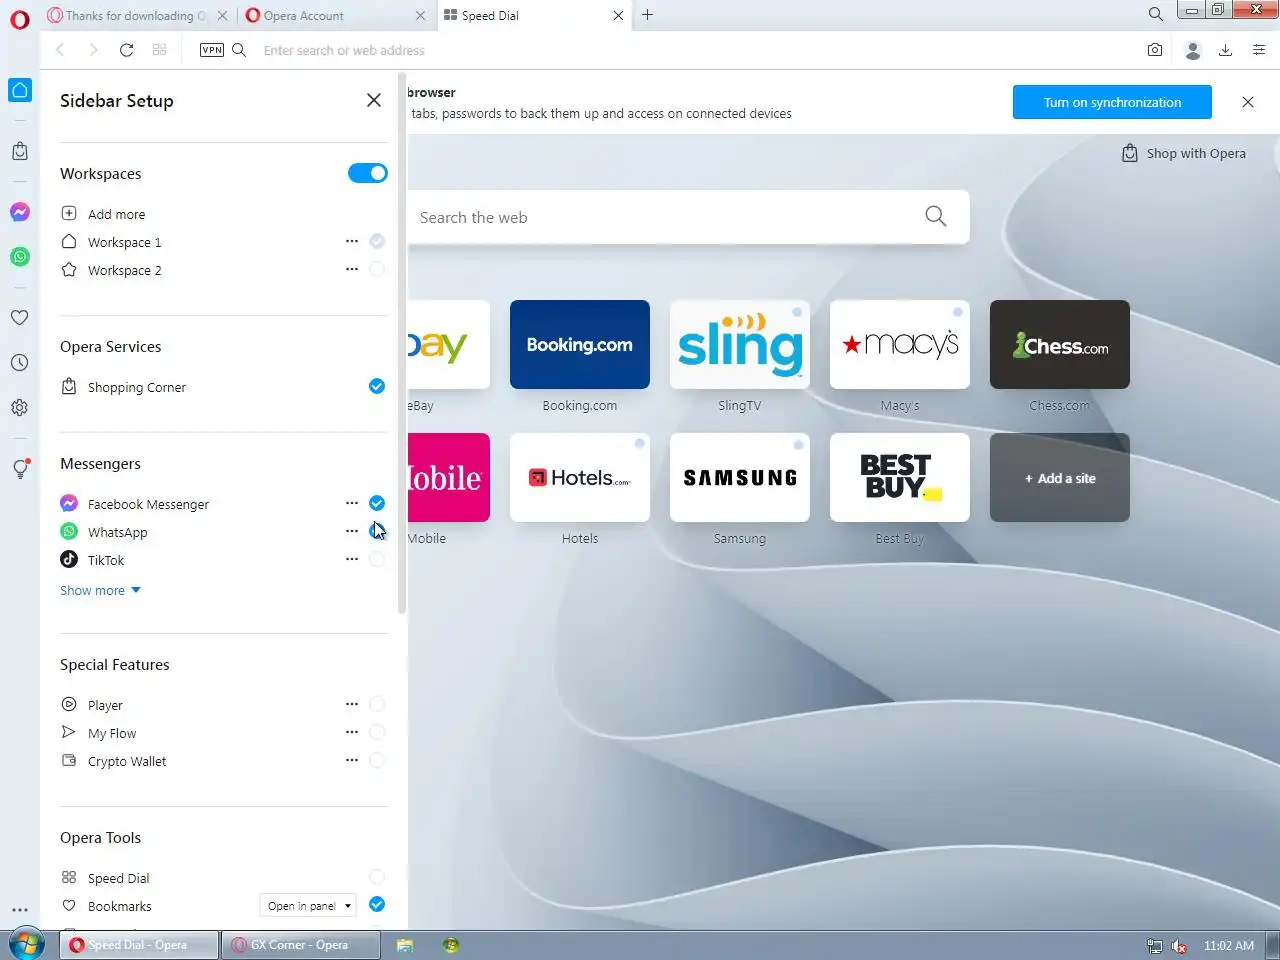Open Facebook Messenger three-dots options

pos(352,503)
